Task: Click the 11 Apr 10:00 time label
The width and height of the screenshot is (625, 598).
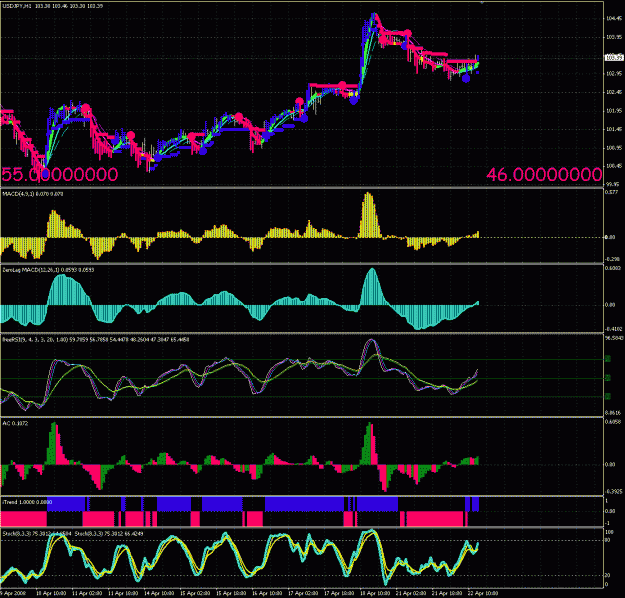Action: (123, 593)
